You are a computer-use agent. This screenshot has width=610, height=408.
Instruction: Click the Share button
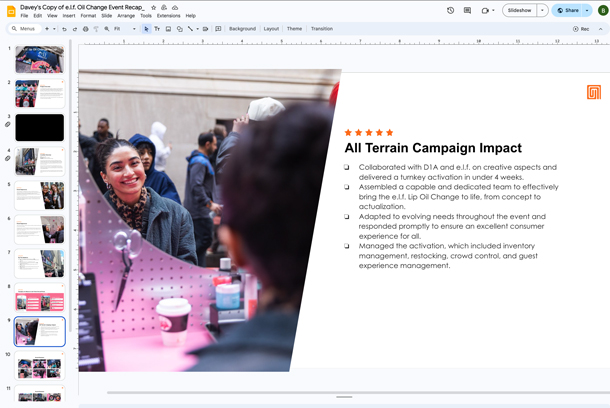coord(568,11)
